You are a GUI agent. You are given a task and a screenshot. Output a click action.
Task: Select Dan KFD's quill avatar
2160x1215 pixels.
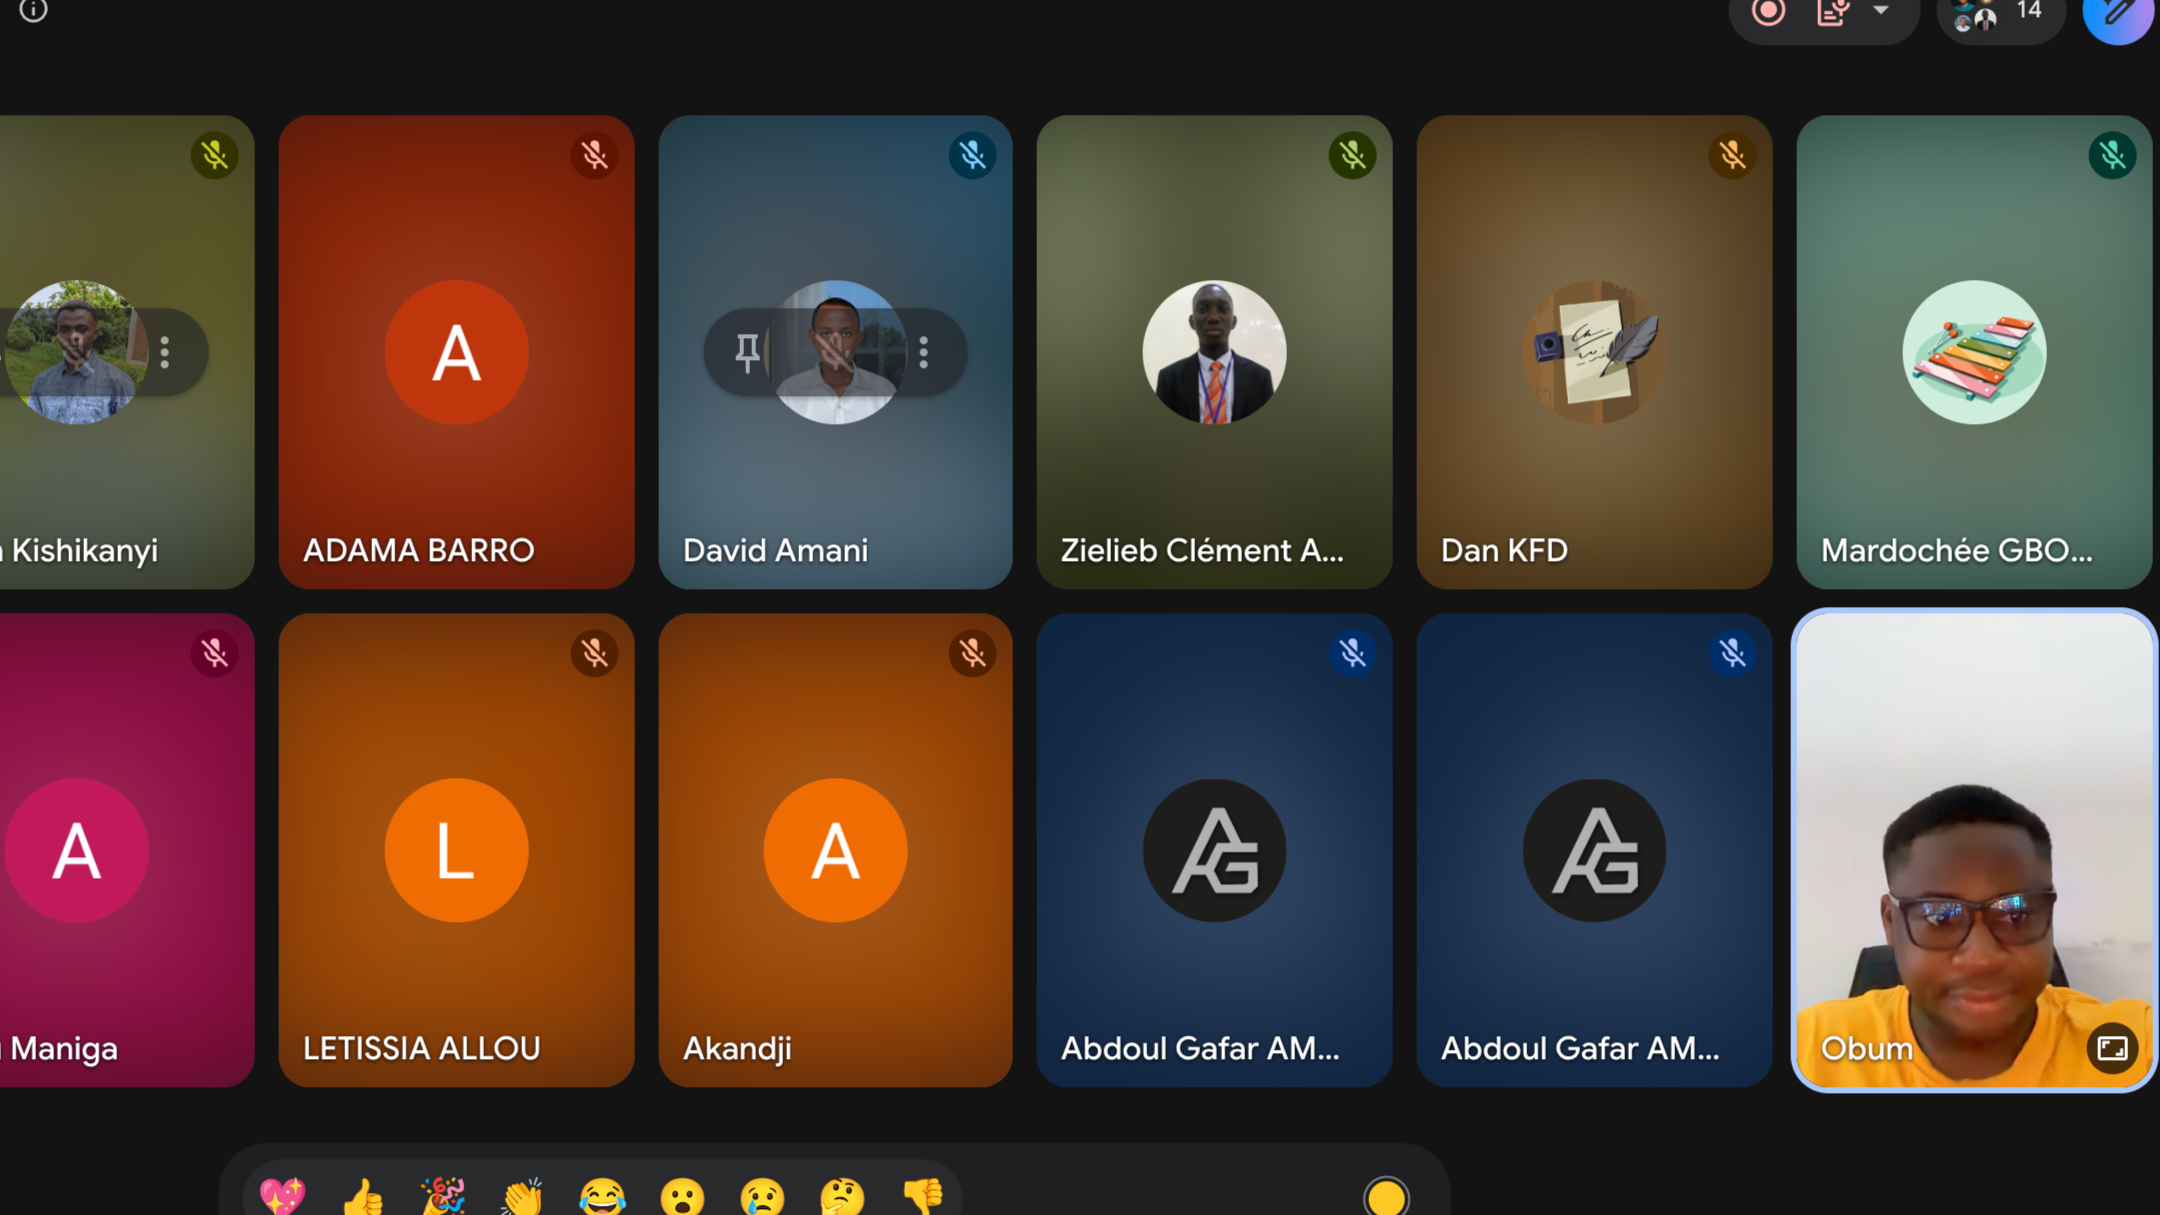point(1594,352)
